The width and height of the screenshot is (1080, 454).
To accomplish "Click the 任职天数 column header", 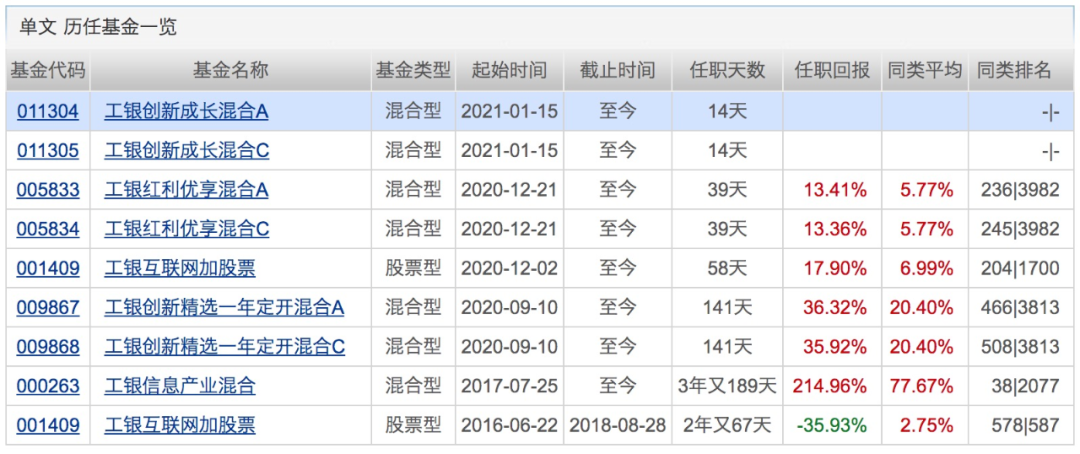I will coord(727,70).
